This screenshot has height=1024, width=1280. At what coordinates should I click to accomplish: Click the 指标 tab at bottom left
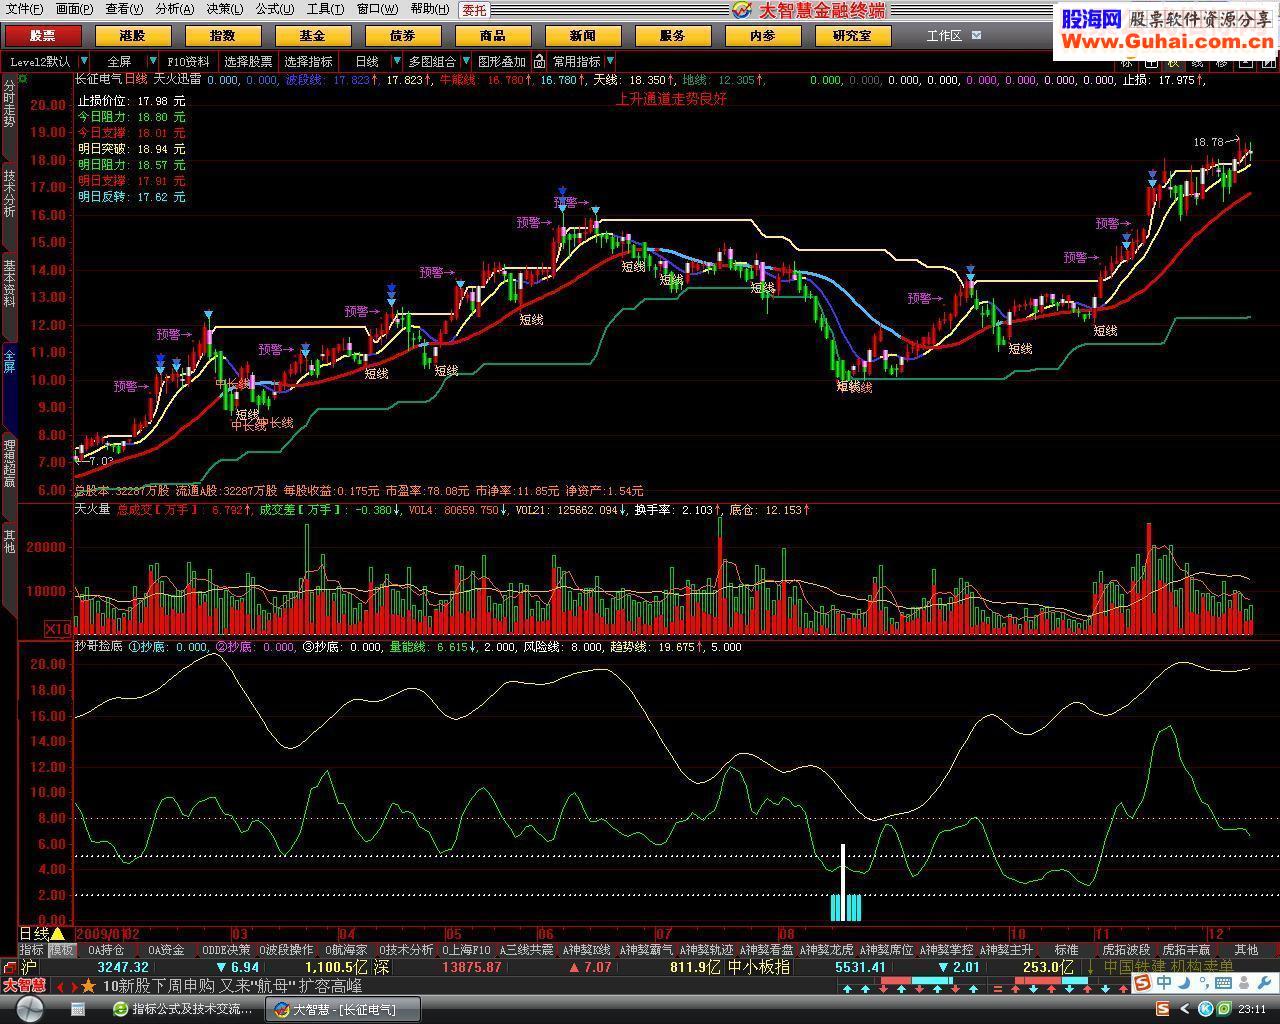(x=32, y=949)
